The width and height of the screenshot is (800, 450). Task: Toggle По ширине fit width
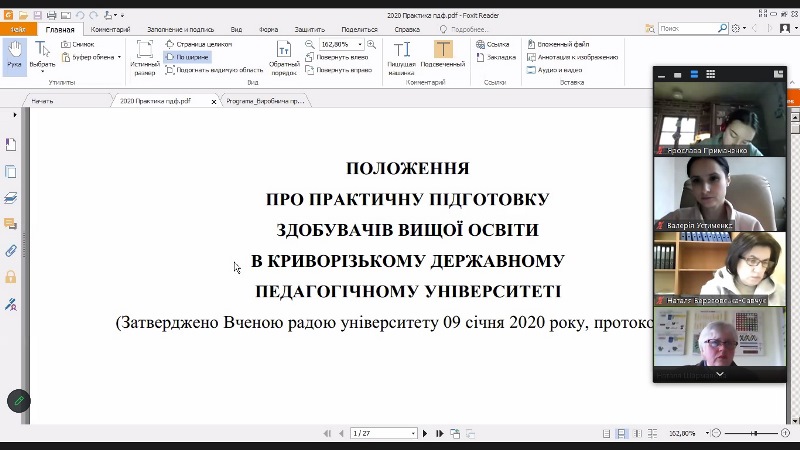[187, 57]
